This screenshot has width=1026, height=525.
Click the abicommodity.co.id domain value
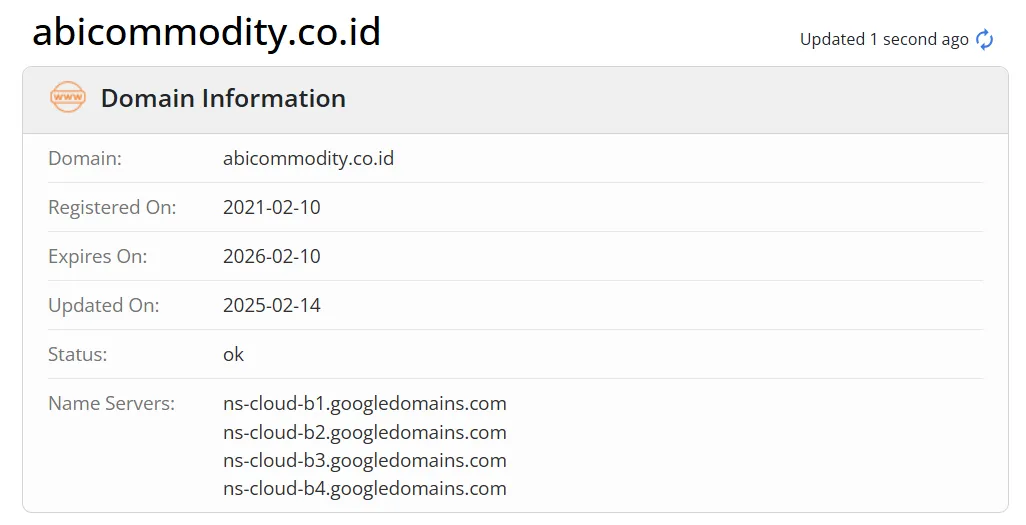[308, 158]
